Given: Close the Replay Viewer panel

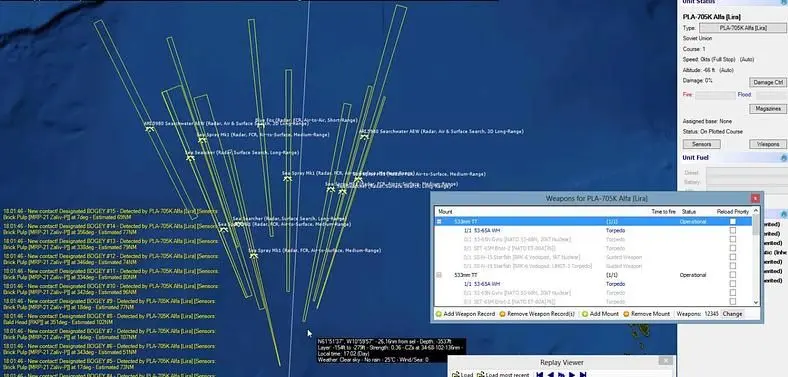Looking at the screenshot, I should coord(665,361).
